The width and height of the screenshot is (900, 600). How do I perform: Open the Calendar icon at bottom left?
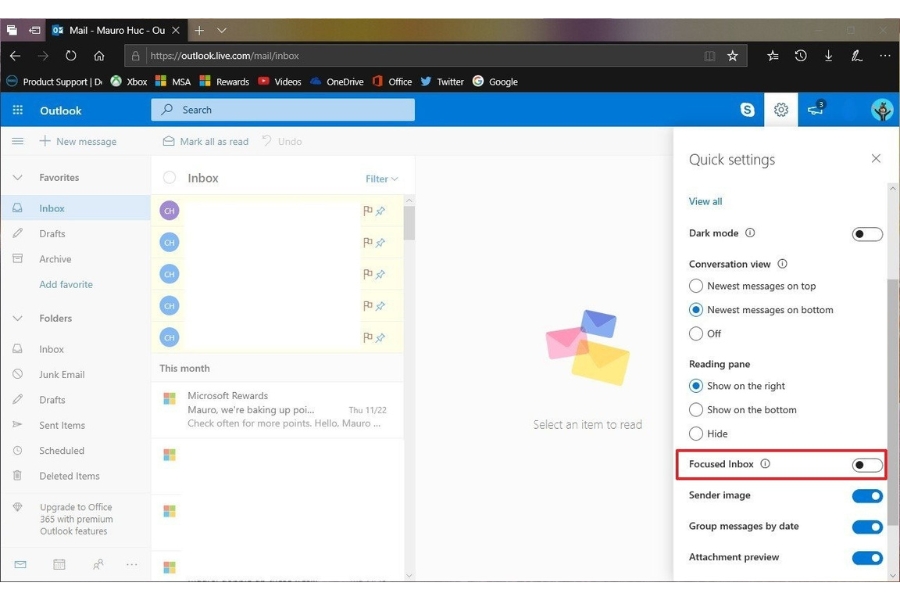click(x=59, y=565)
